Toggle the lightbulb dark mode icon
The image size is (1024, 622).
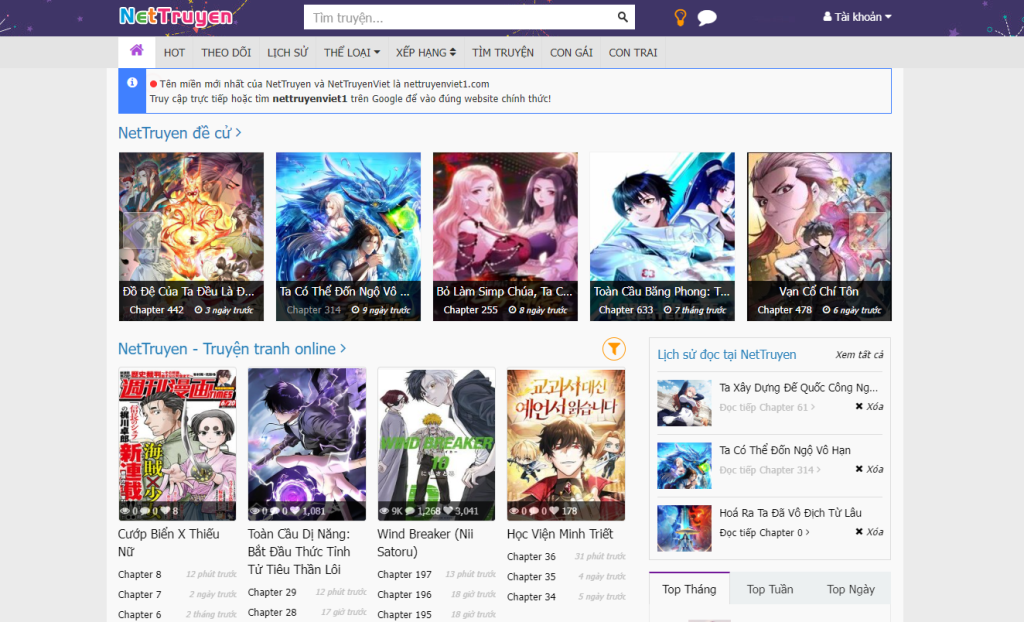coord(680,17)
